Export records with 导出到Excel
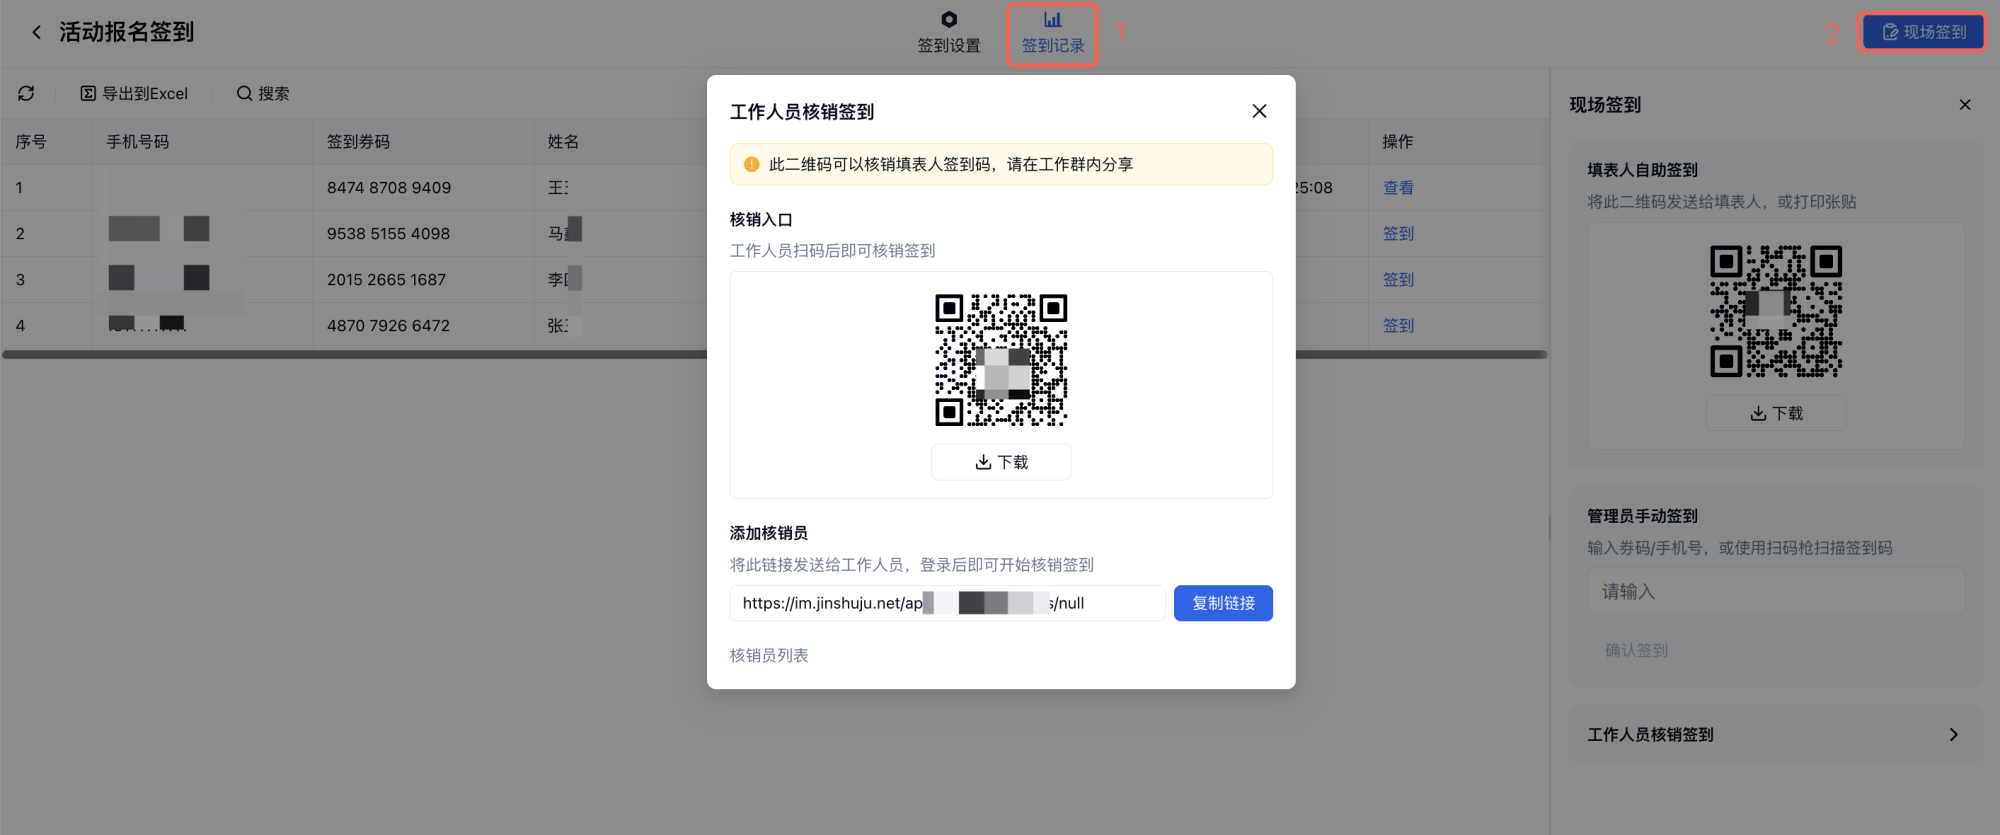 pos(134,93)
